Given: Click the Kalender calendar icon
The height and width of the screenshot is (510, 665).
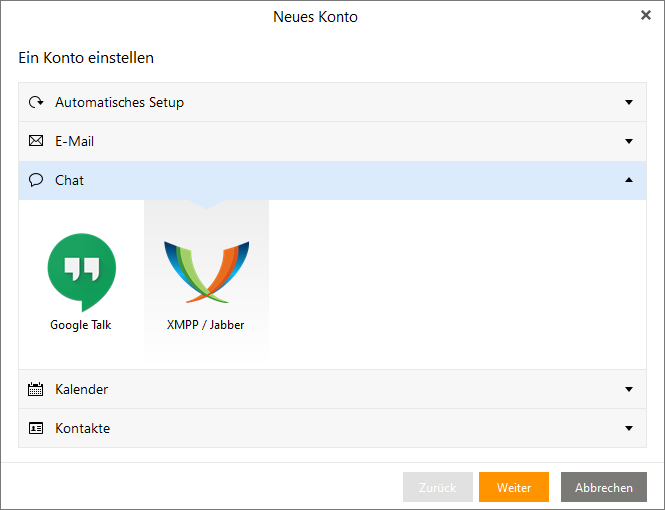Looking at the screenshot, I should [x=36, y=389].
